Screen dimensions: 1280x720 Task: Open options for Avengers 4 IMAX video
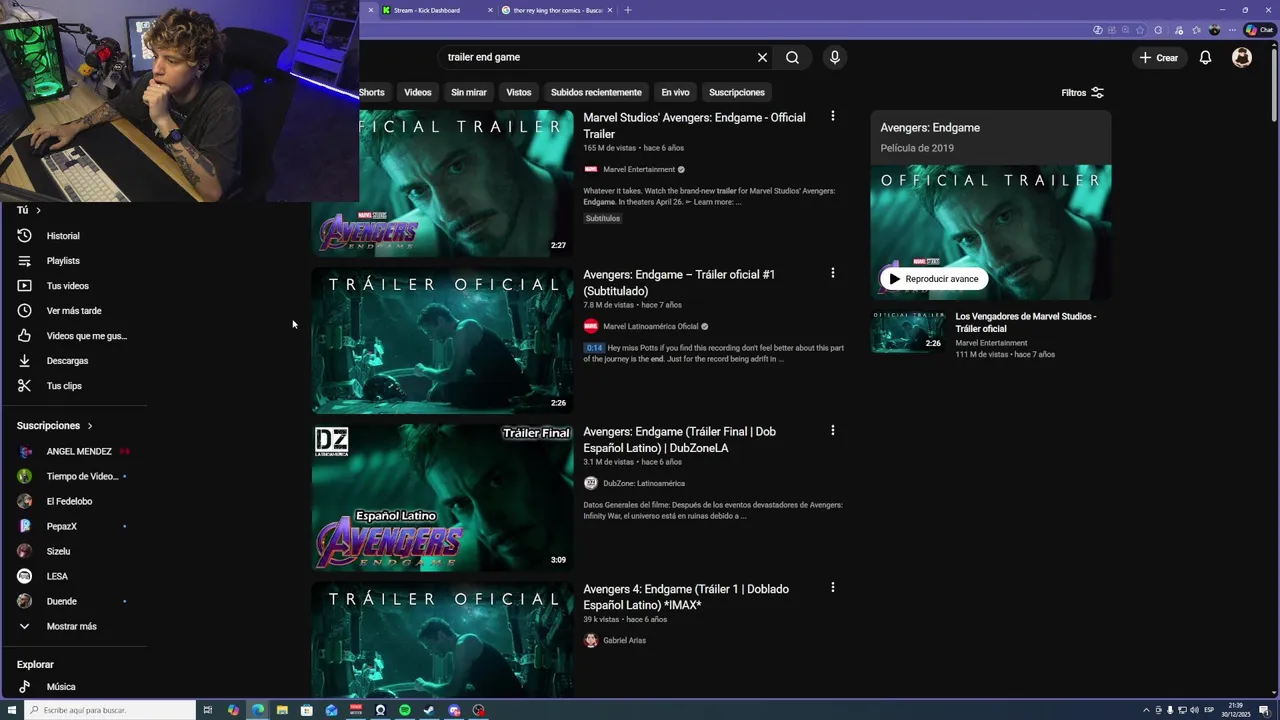click(x=832, y=587)
